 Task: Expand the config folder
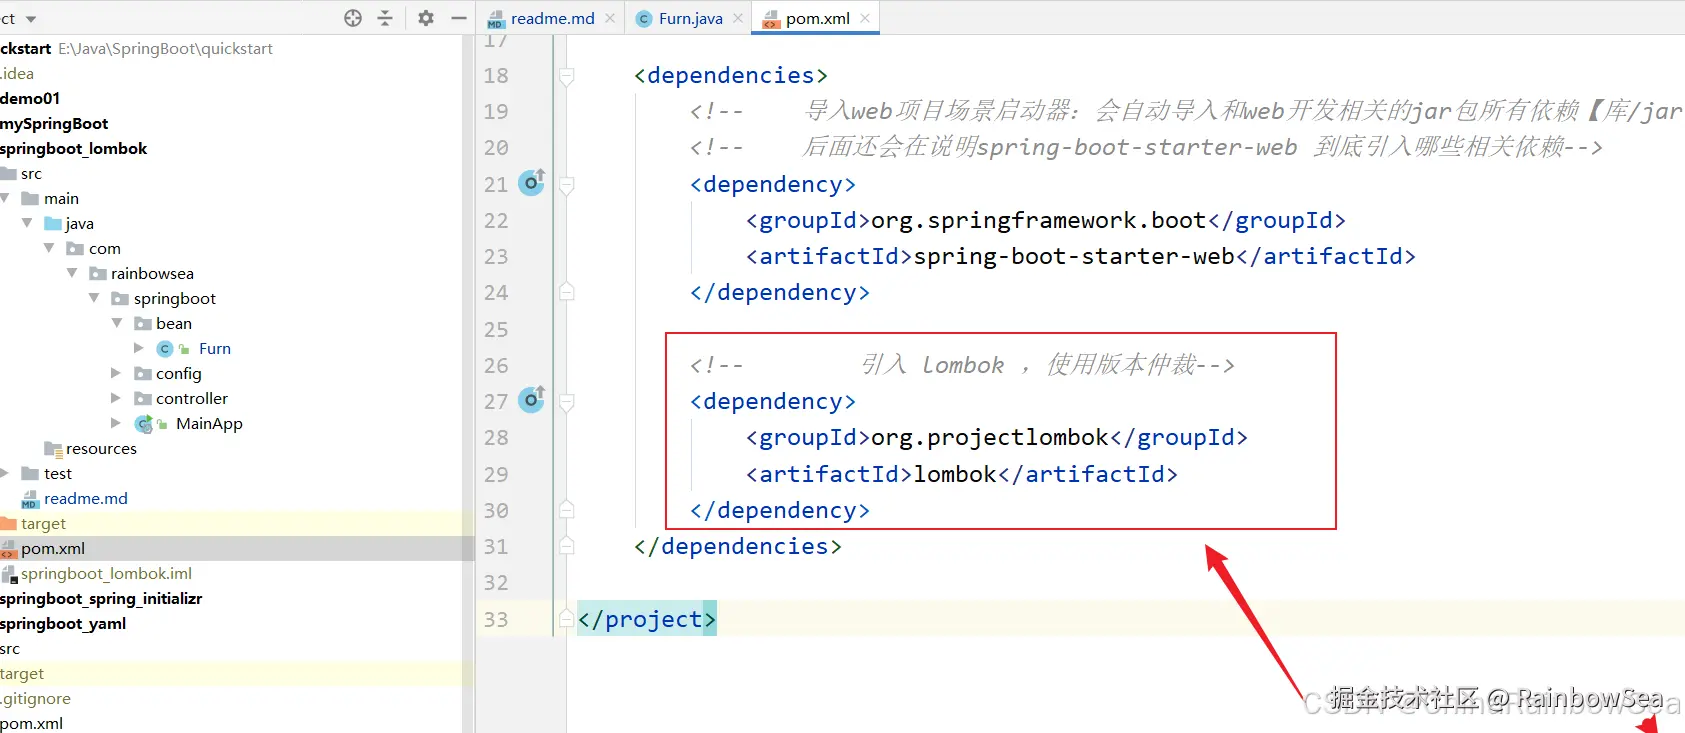(116, 373)
